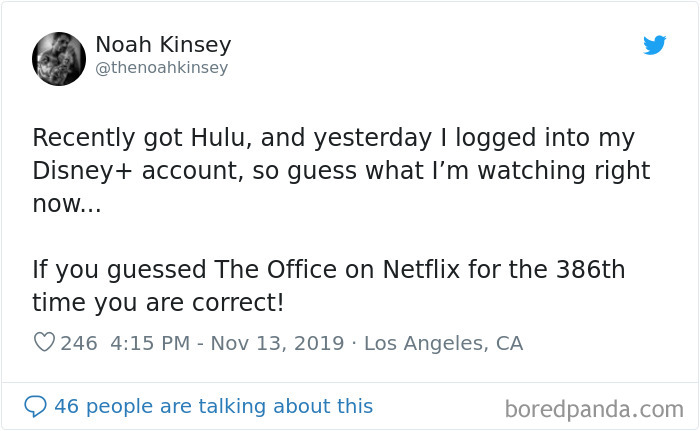The height and width of the screenshot is (431, 700).
Task: Like the tweet with the heart icon
Action: 44,343
